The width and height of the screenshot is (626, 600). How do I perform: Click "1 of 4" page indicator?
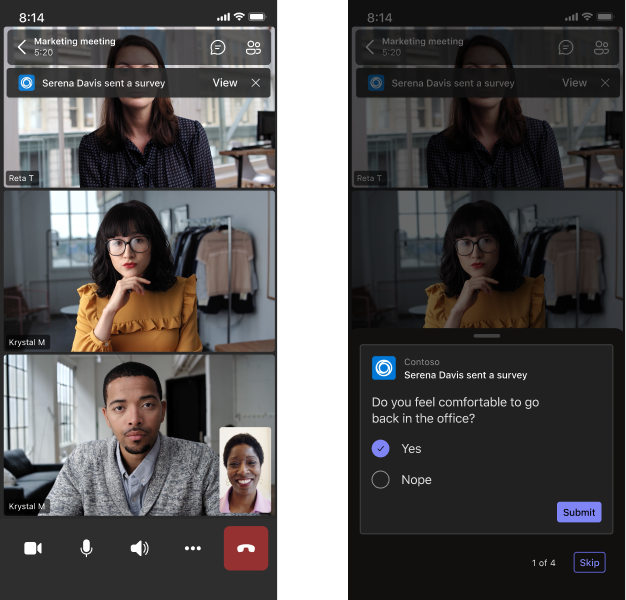(x=543, y=563)
